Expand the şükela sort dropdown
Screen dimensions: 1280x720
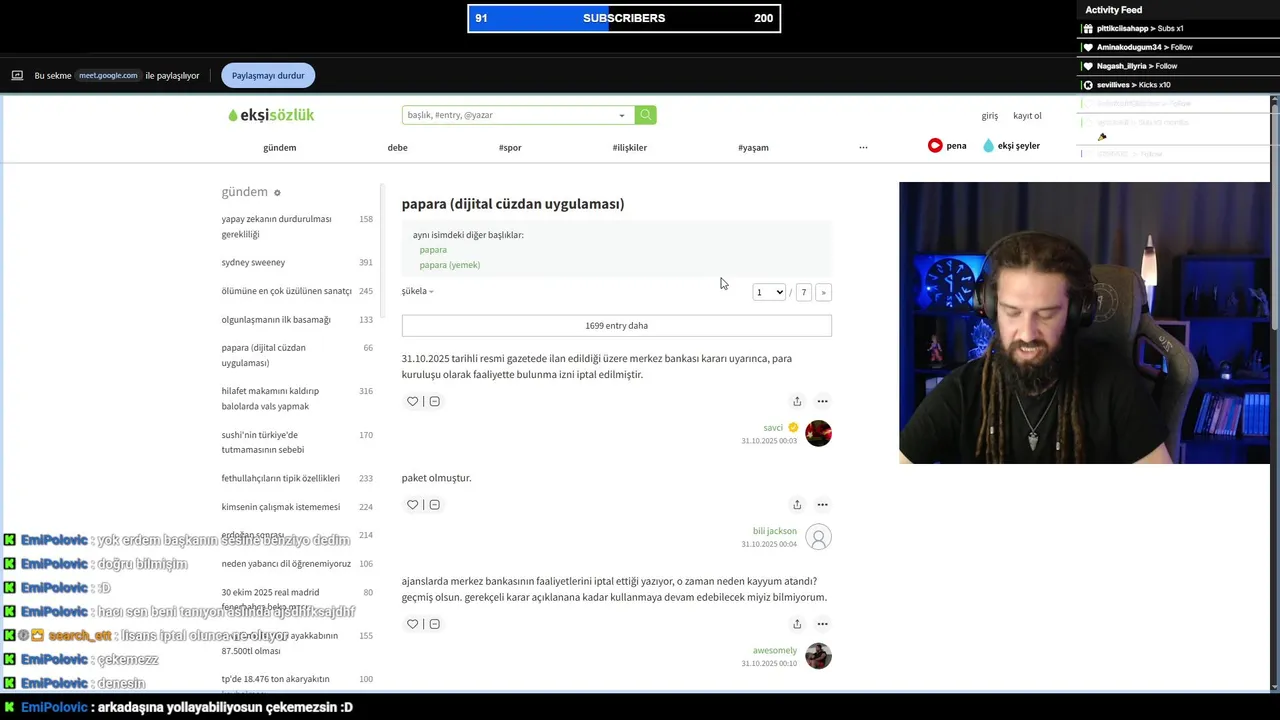(x=417, y=292)
